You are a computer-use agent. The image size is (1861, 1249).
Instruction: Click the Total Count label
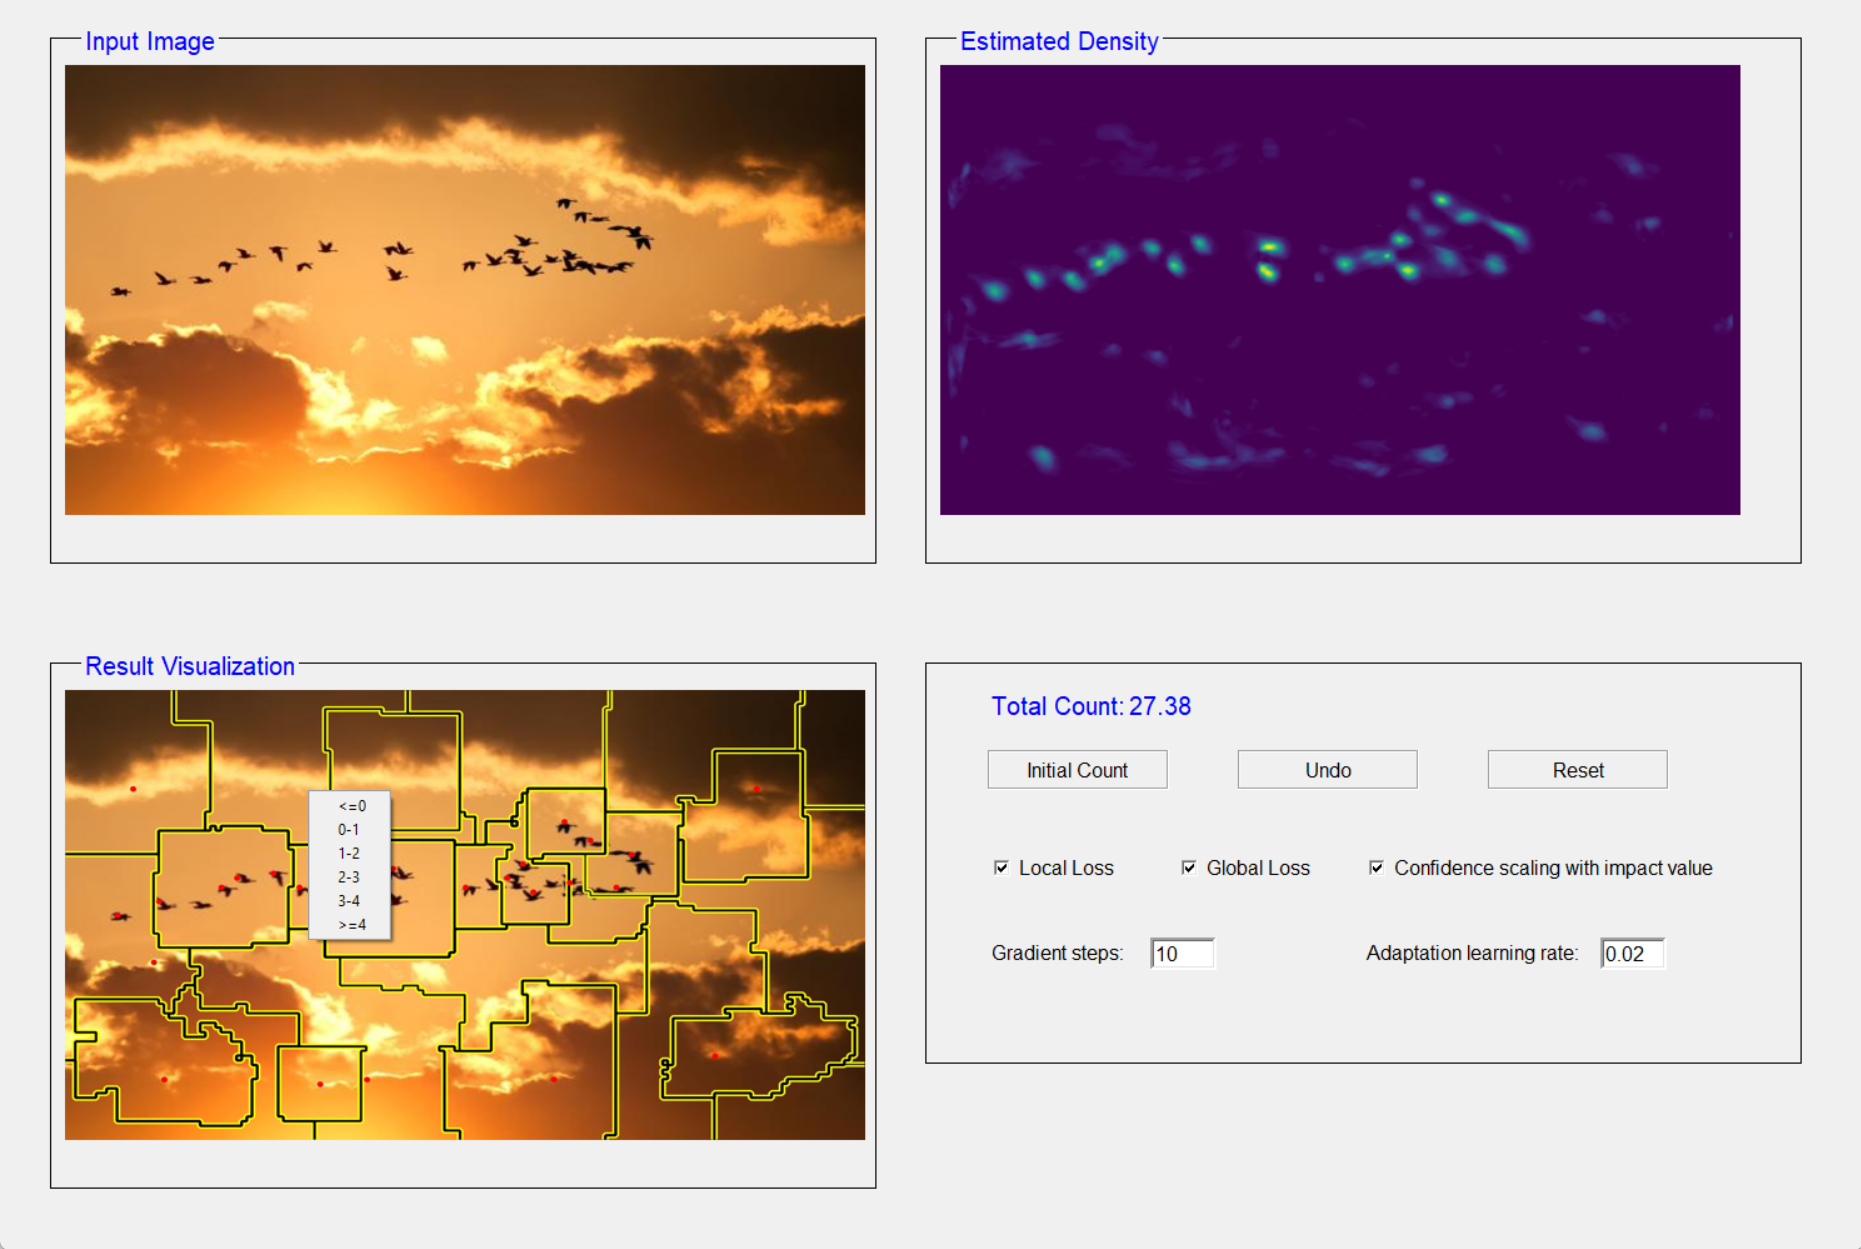click(x=1091, y=706)
